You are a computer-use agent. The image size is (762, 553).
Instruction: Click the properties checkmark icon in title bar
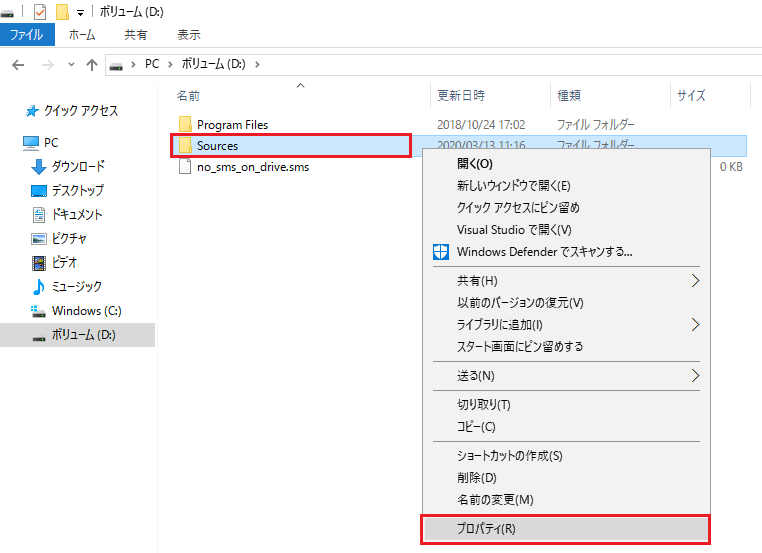pos(40,12)
